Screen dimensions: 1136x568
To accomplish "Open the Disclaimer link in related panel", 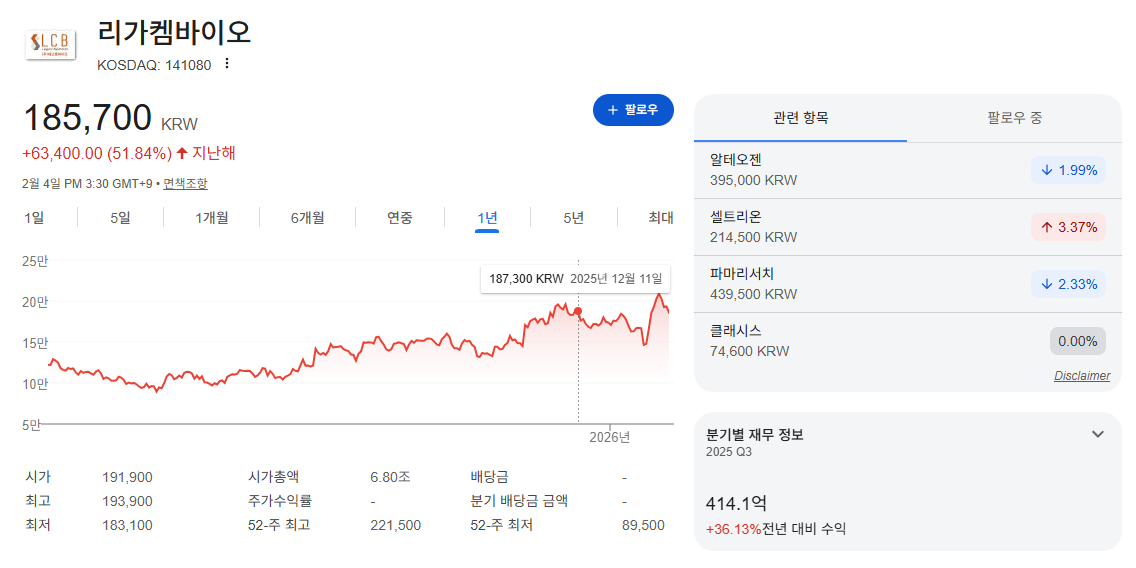I will [x=1082, y=376].
